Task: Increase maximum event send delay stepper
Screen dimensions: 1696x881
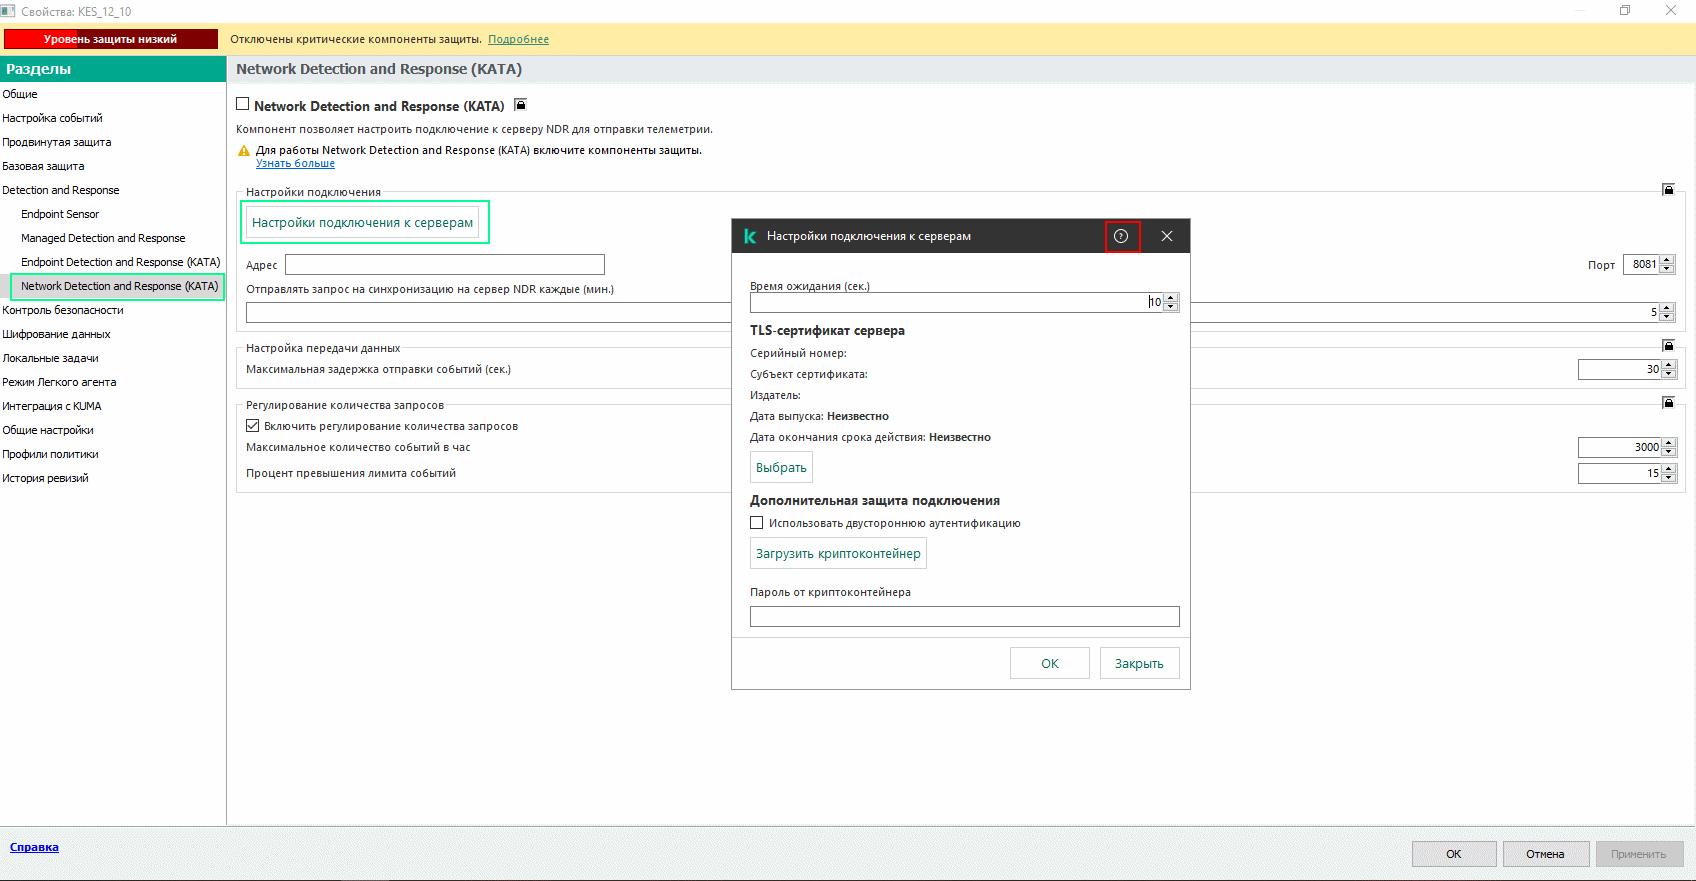Action: coord(1668,365)
